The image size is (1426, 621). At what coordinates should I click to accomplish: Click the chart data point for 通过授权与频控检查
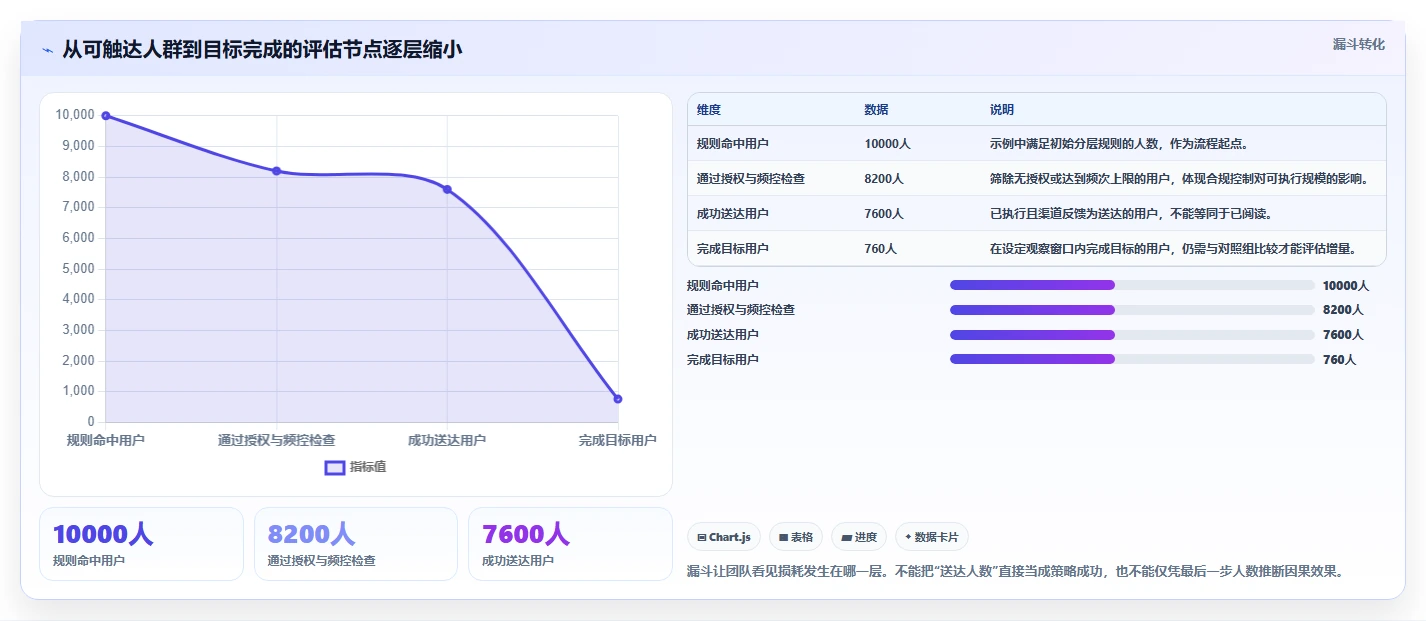[277, 171]
